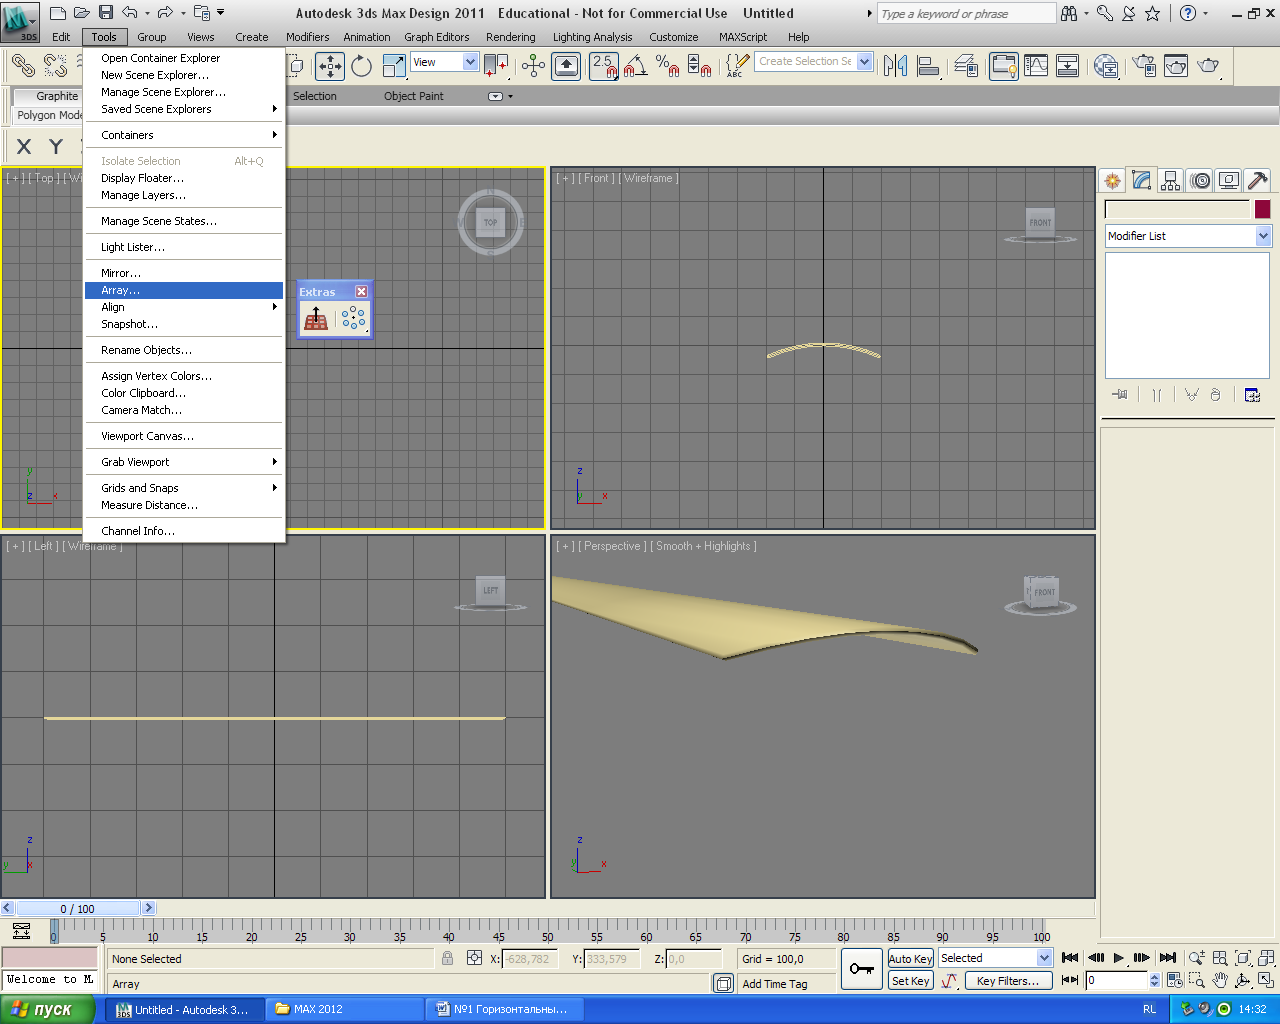Viewport: 1280px width, 1024px height.
Task: Select Measure Distance... menu entry
Action: [x=184, y=505]
